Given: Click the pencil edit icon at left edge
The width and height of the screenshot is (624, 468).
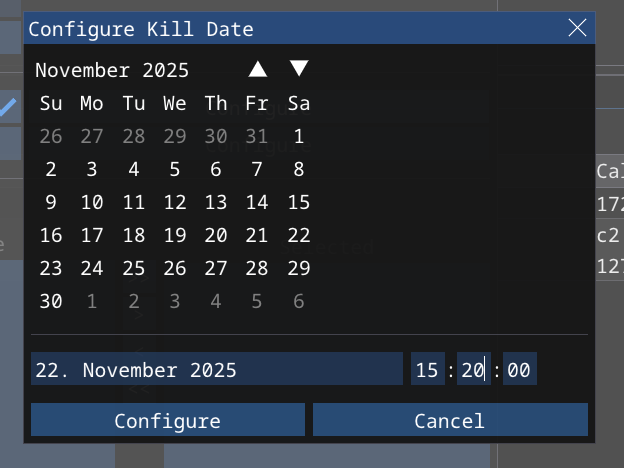Looking at the screenshot, I should (x=8, y=107).
